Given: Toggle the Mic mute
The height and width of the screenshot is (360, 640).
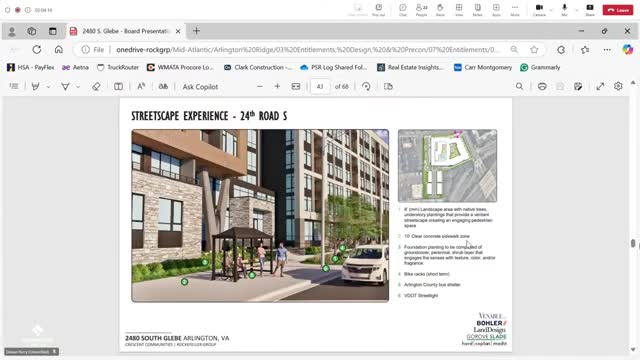Looking at the screenshot, I should [x=564, y=10].
